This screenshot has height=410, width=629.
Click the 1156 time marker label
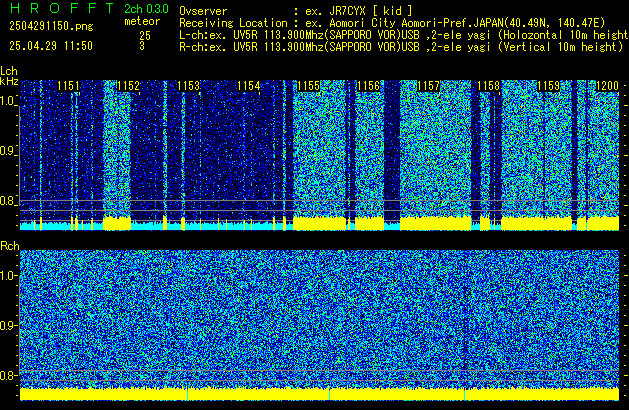point(368,86)
